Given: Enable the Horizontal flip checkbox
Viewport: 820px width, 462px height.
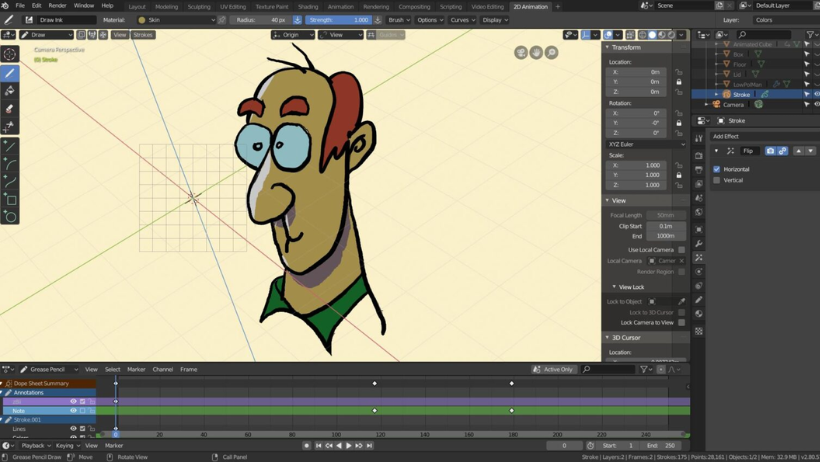Looking at the screenshot, I should coord(716,169).
